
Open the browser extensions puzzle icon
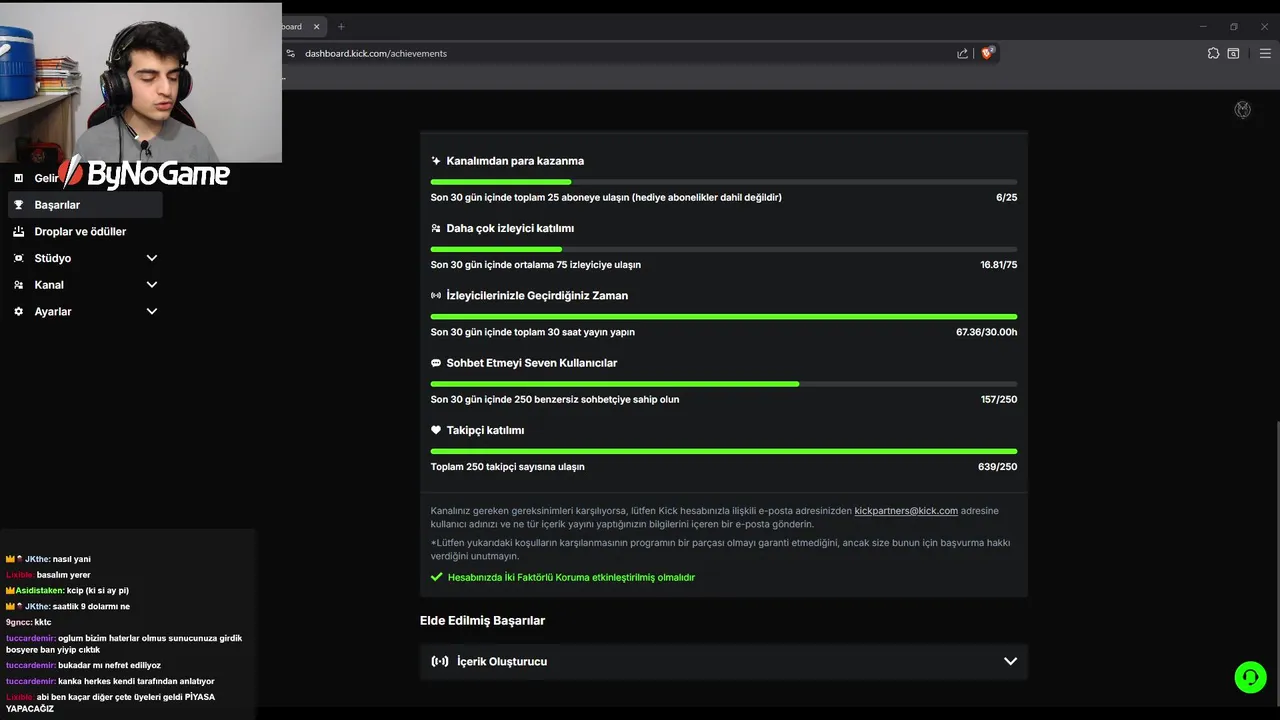1213,53
